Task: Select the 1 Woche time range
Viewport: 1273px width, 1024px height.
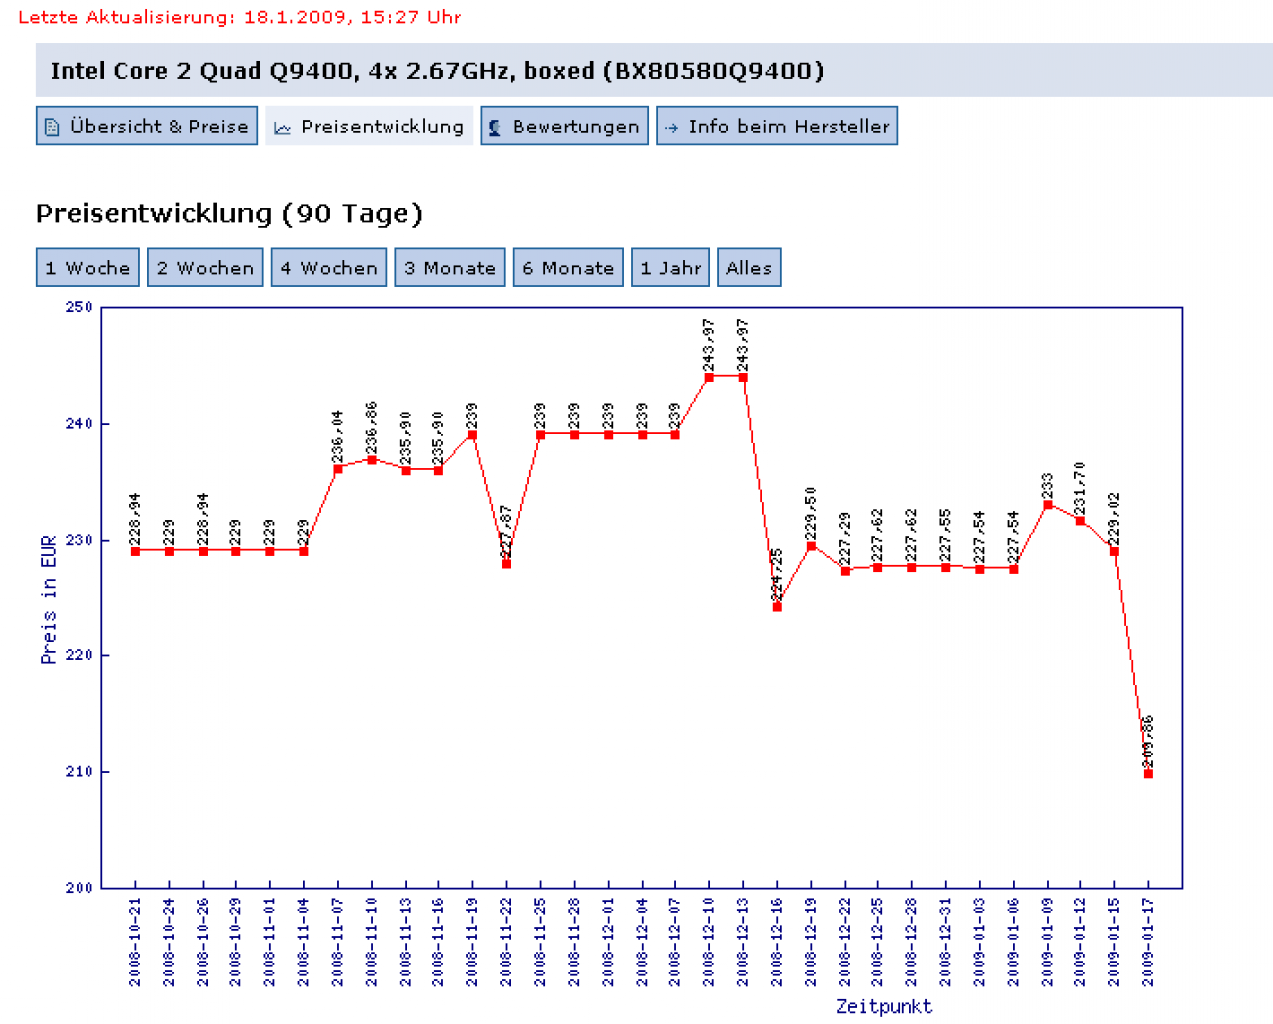Action: point(88,267)
